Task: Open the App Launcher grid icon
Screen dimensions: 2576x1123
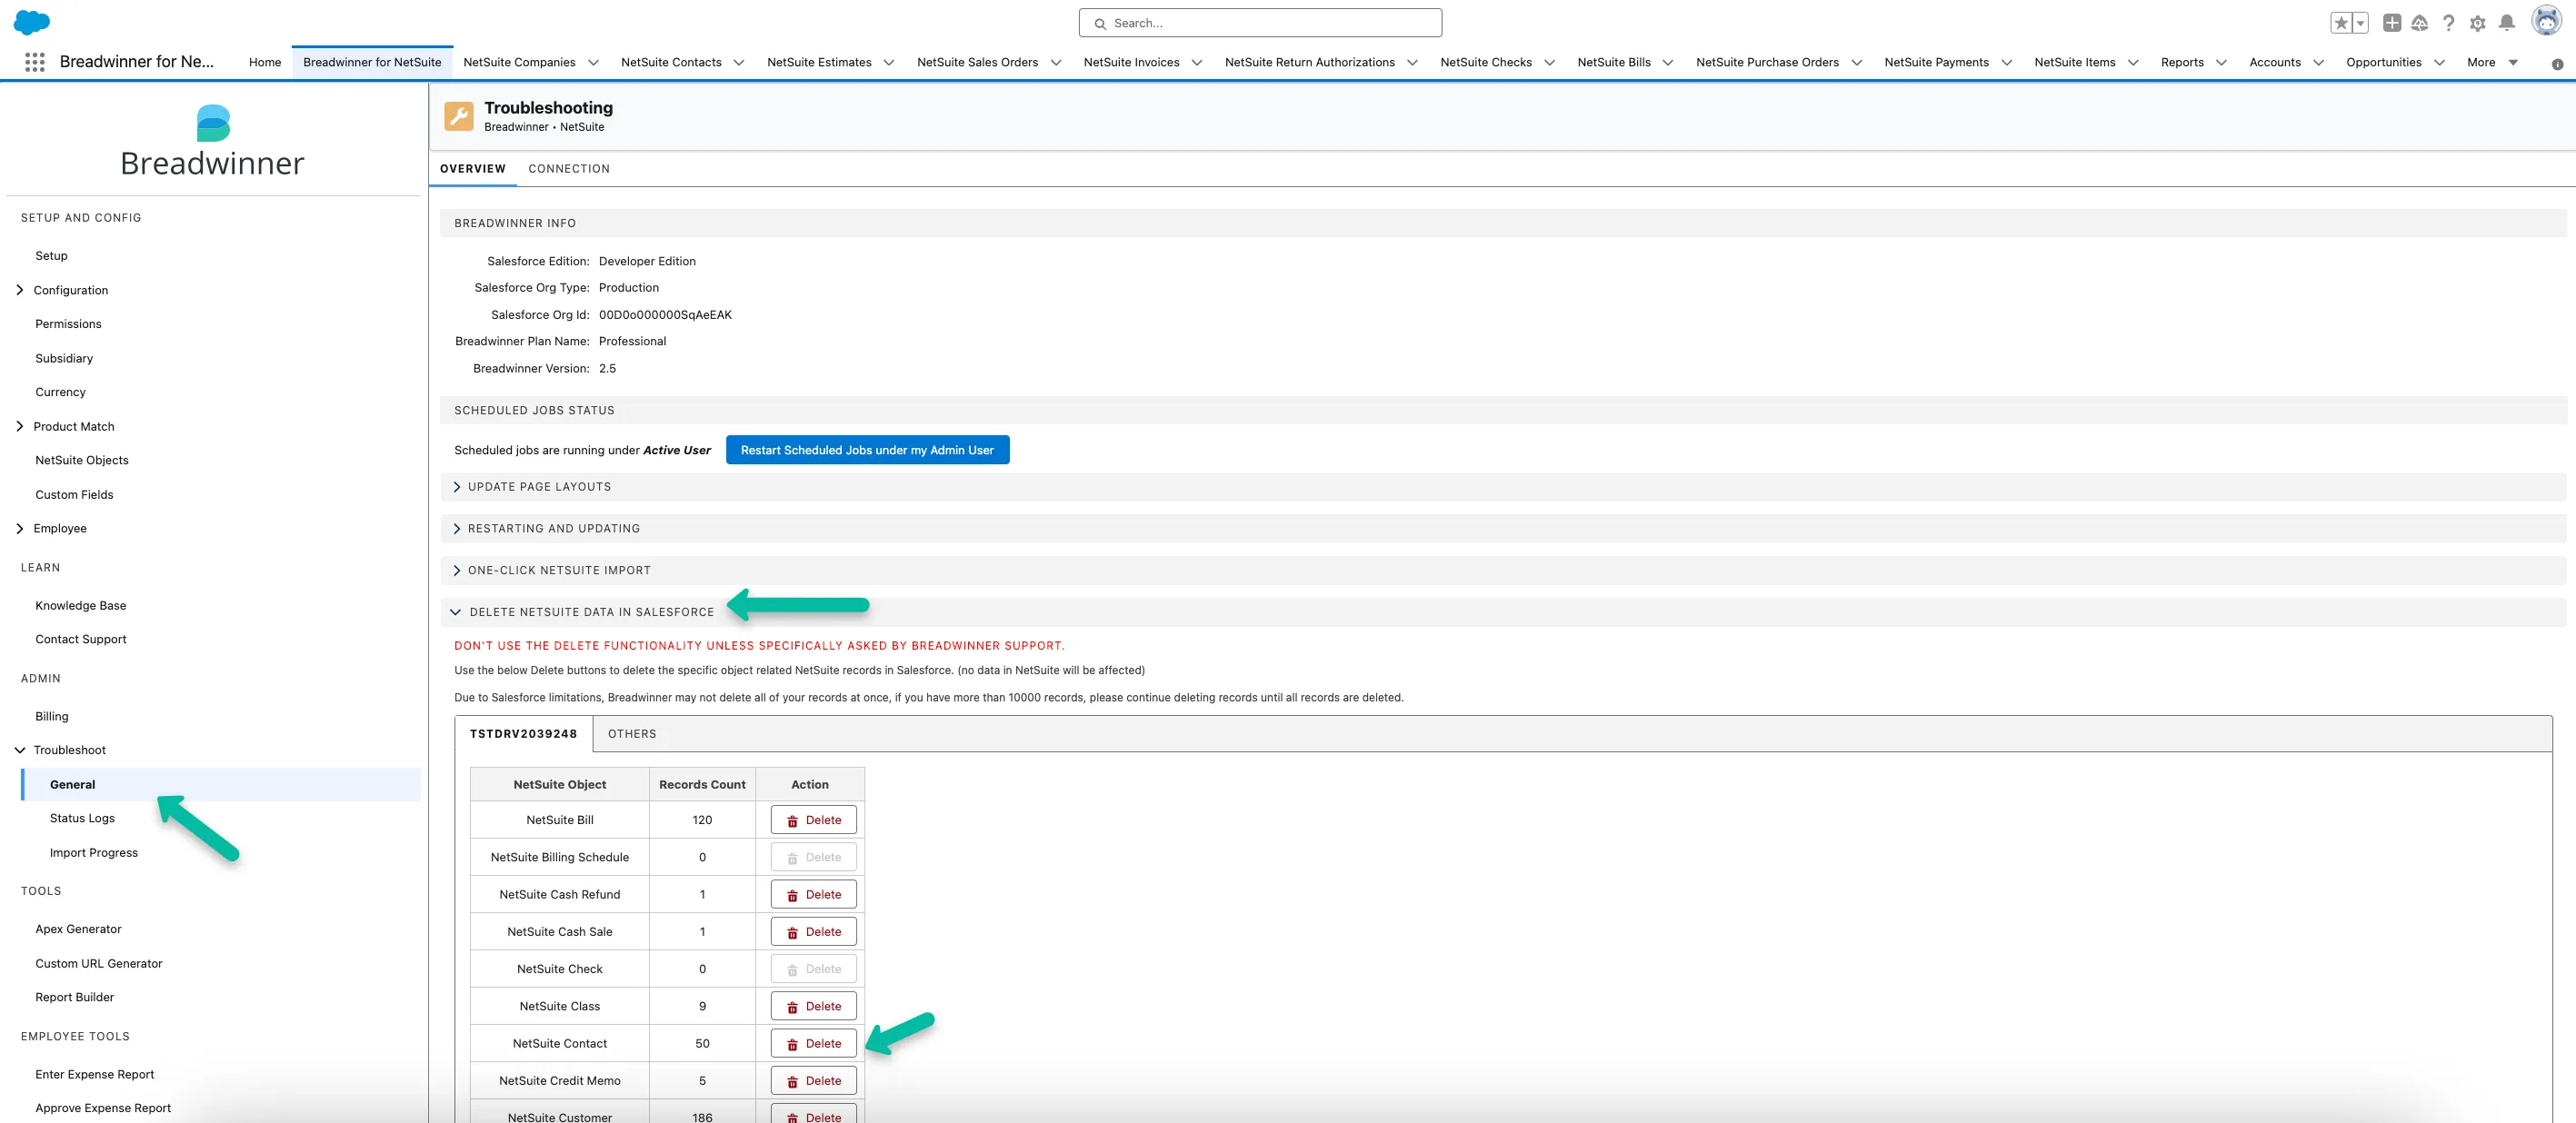Action: (x=34, y=62)
